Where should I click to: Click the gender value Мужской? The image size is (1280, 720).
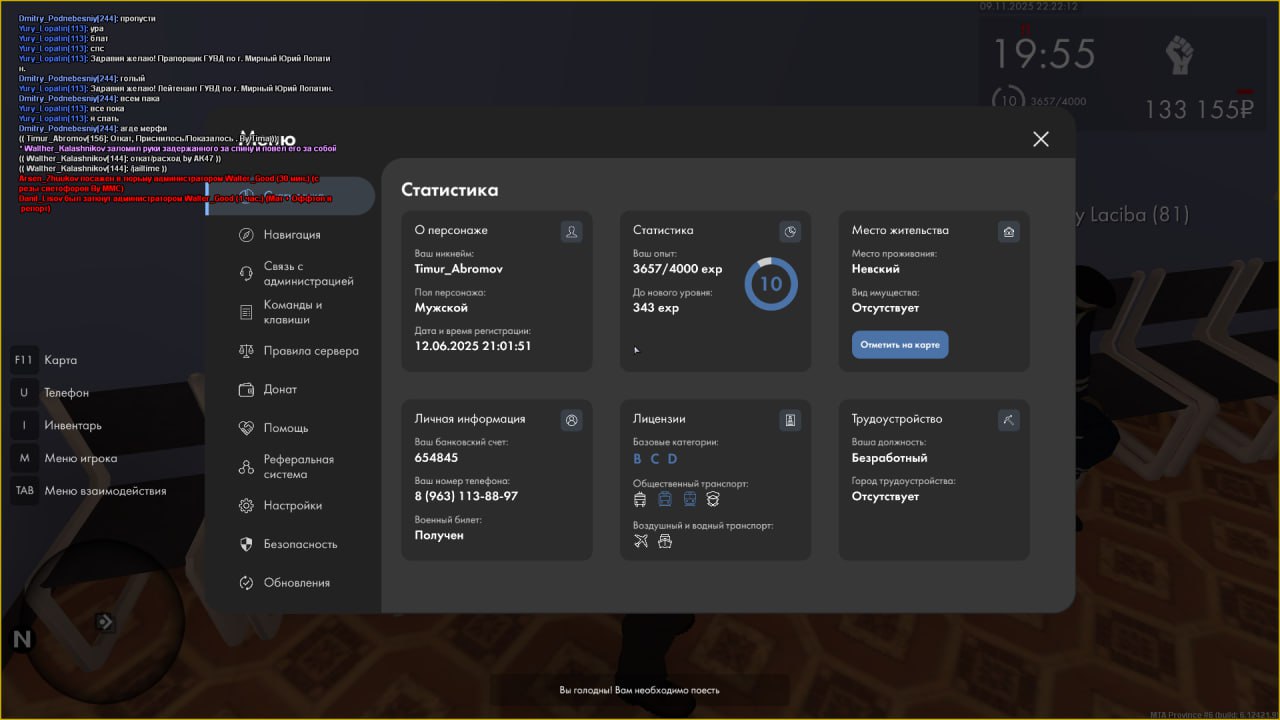pyautogui.click(x=441, y=308)
